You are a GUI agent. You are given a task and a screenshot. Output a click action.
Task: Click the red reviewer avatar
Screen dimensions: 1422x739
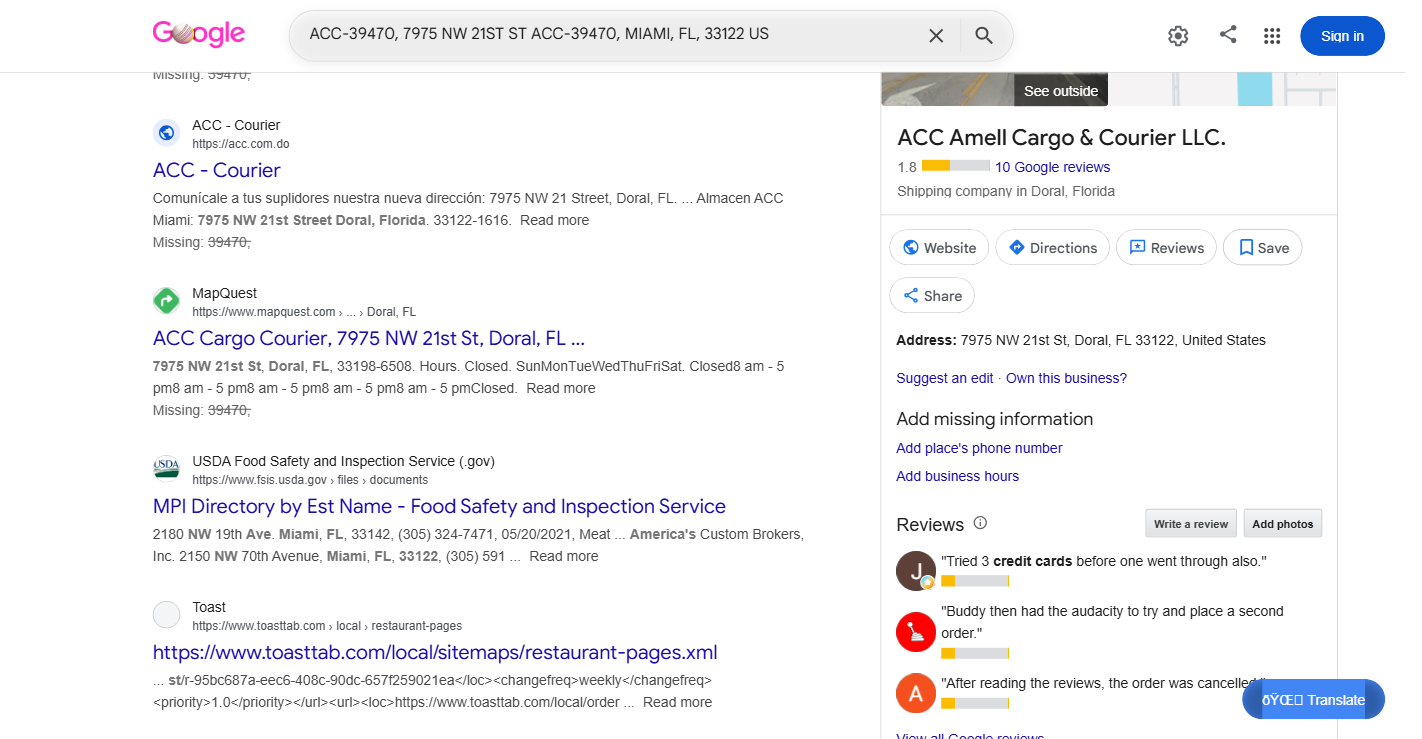(916, 632)
